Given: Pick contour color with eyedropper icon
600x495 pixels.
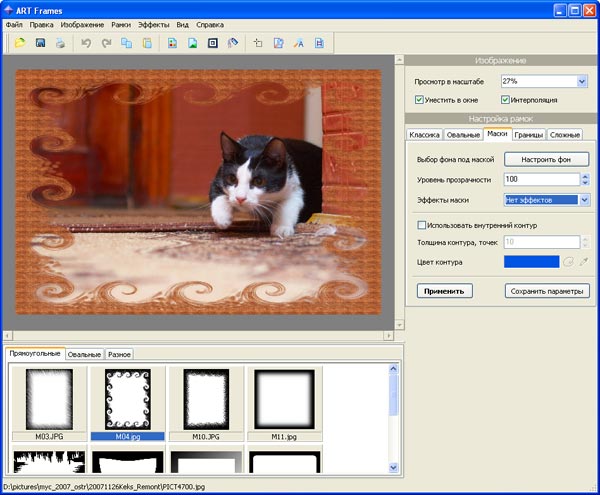Looking at the screenshot, I should tap(583, 261).
